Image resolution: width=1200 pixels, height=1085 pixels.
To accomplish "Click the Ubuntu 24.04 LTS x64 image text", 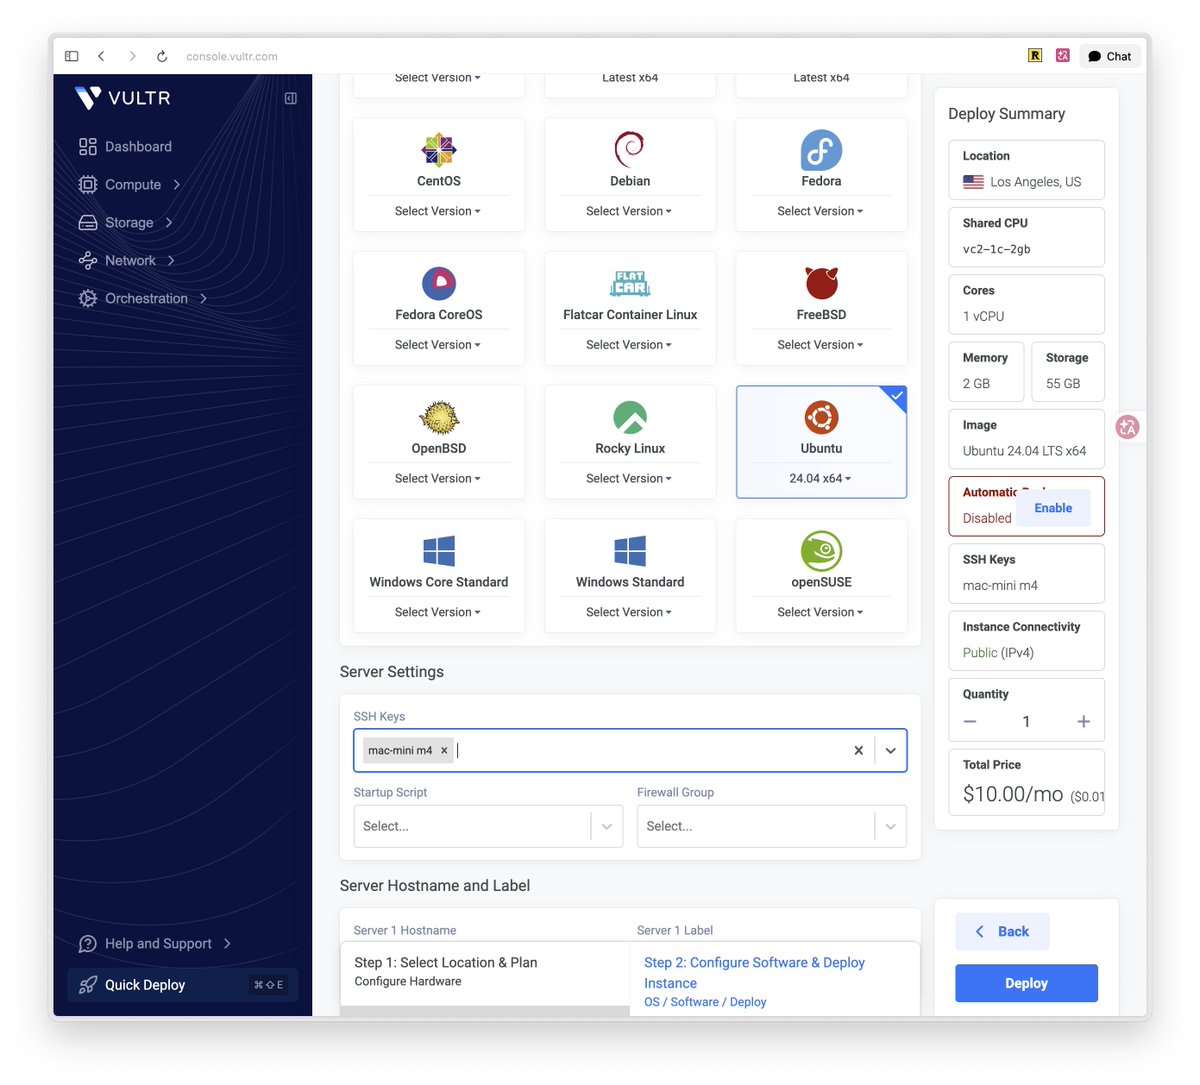I will (1024, 451).
